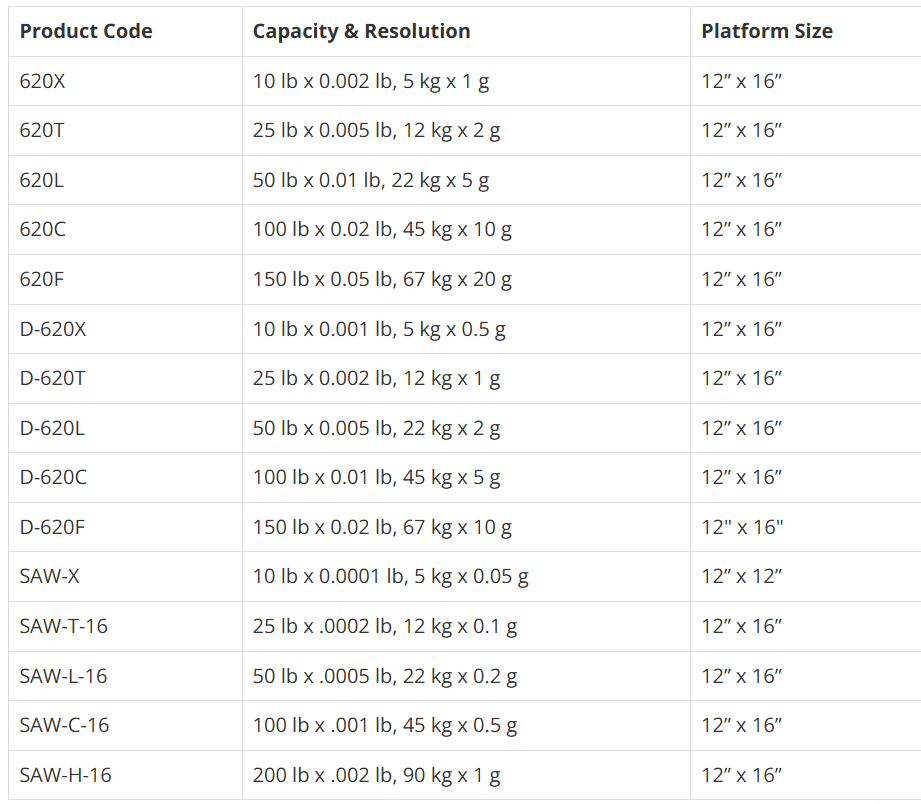Select the SAW-T-16 product code
The width and height of the screenshot is (921, 804).
(63, 626)
